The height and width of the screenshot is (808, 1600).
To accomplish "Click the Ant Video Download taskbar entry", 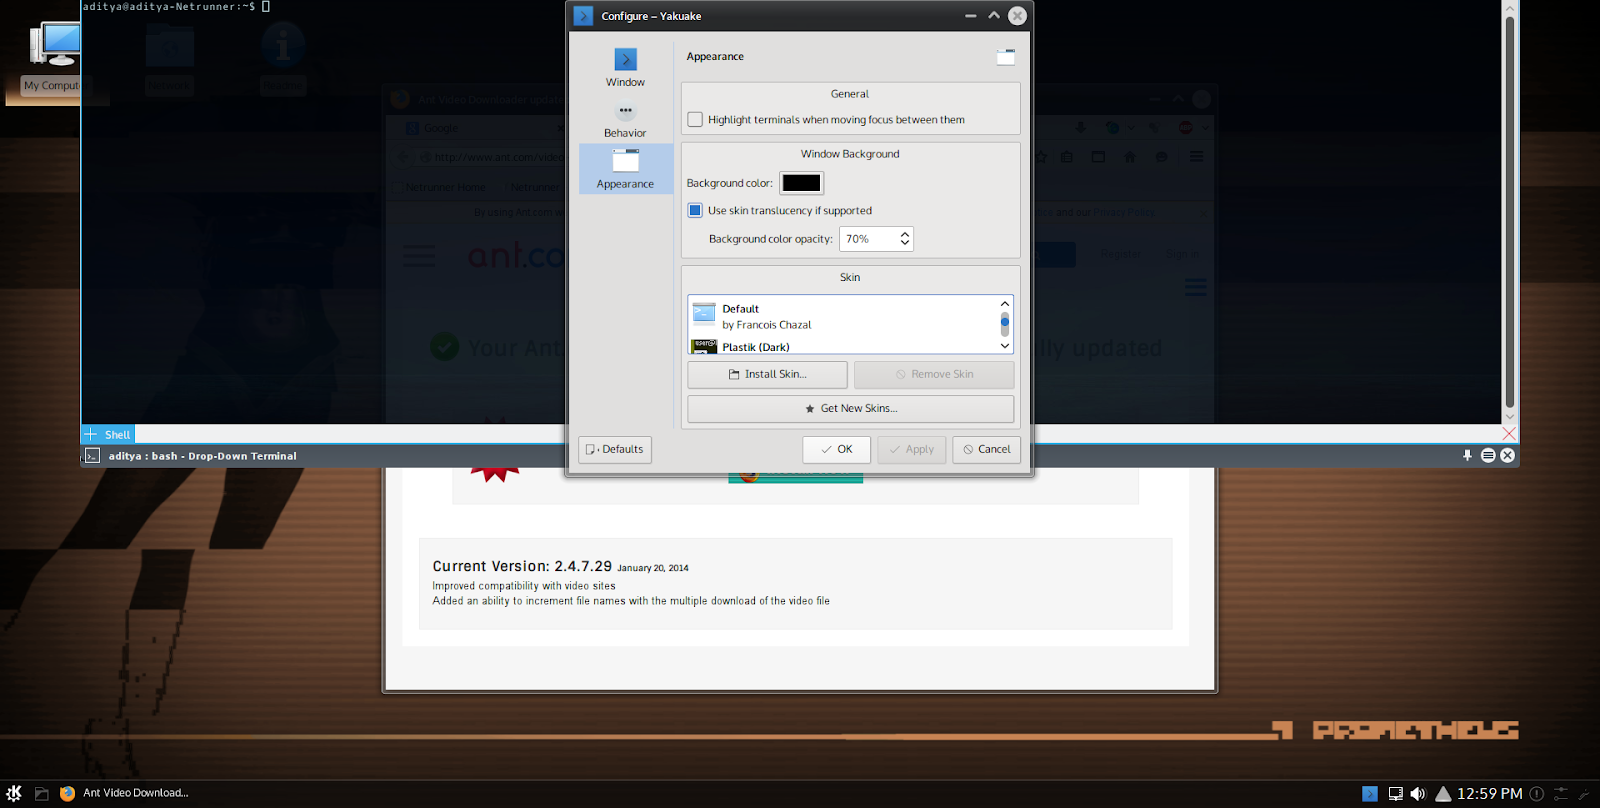I will (125, 793).
